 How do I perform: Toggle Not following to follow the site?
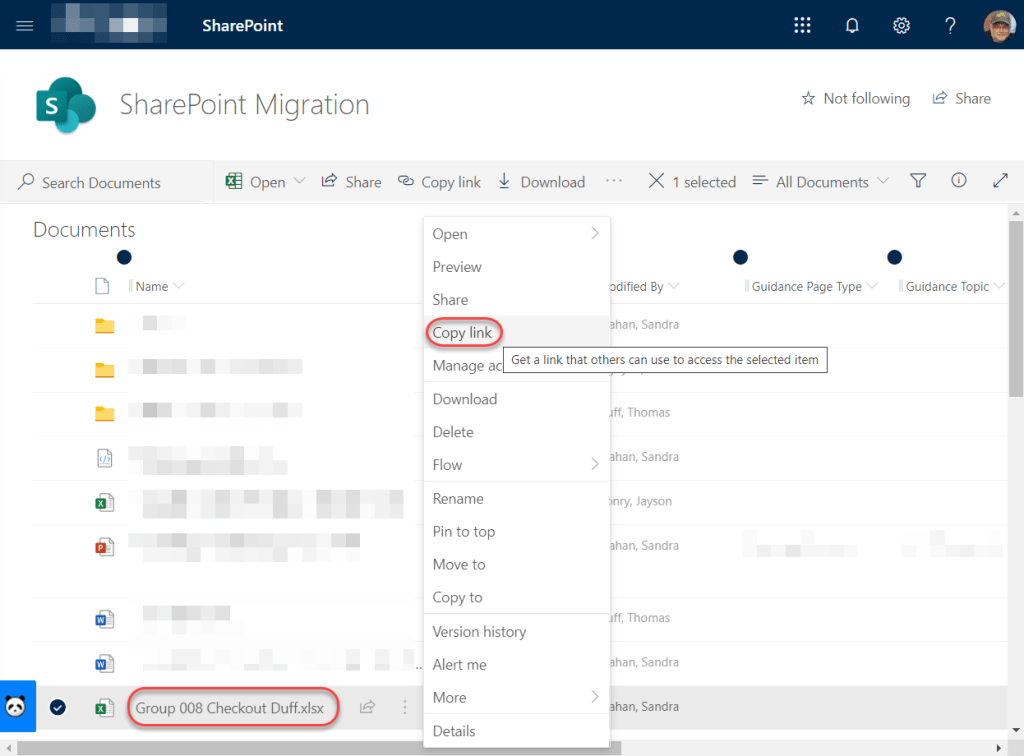[855, 98]
